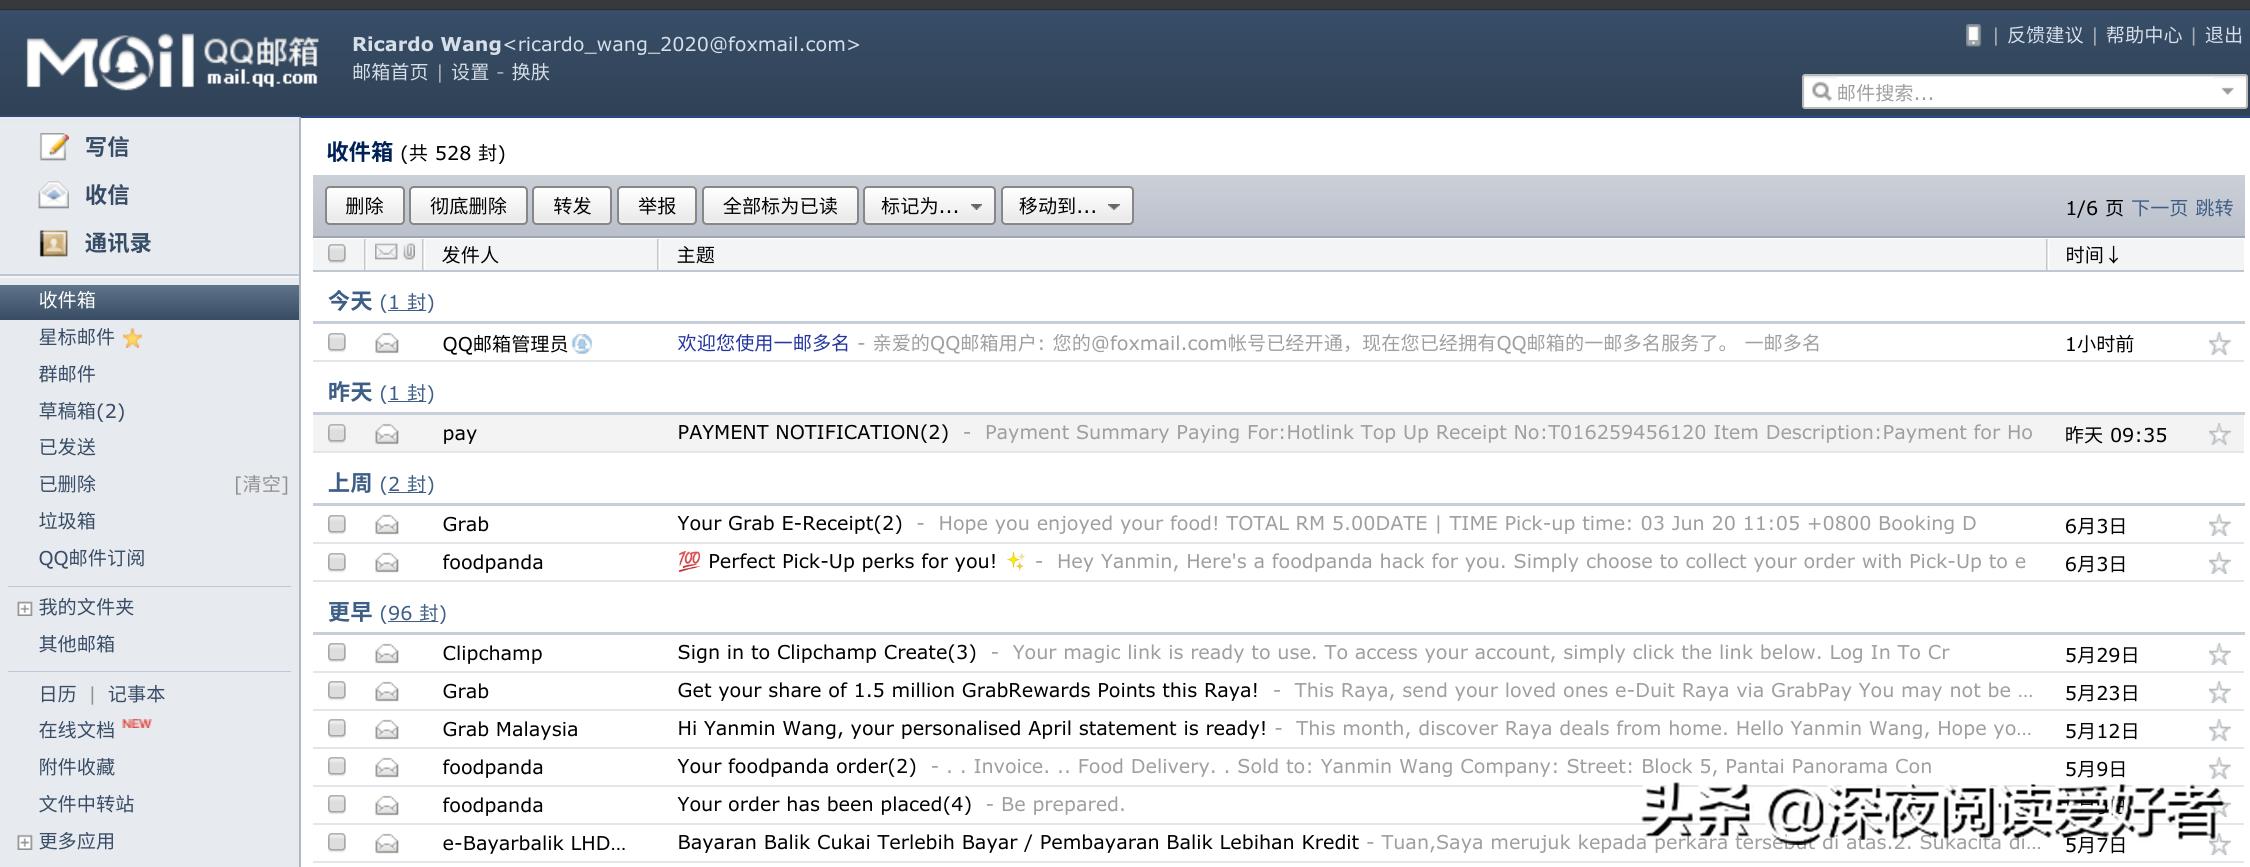Click the 举报 button
The height and width of the screenshot is (867, 2250).
[657, 206]
